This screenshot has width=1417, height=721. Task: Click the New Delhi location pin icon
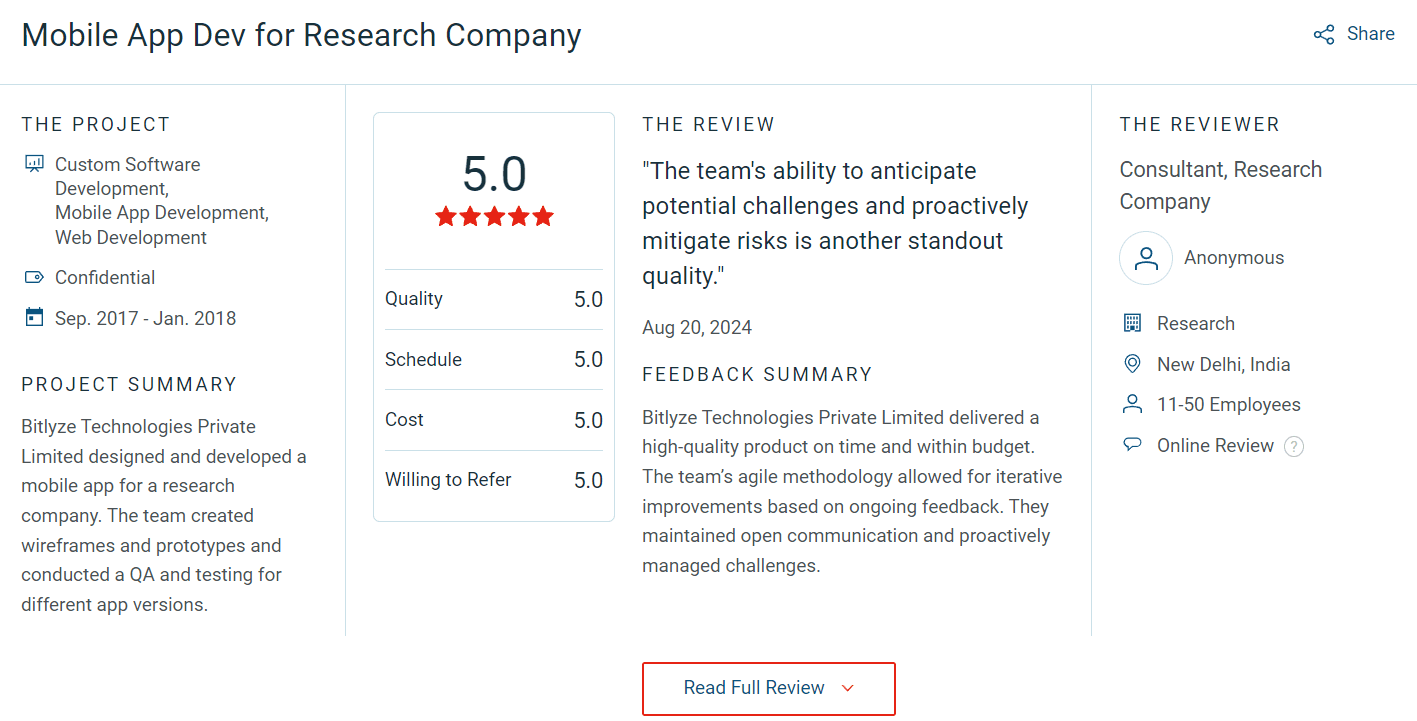click(1132, 364)
